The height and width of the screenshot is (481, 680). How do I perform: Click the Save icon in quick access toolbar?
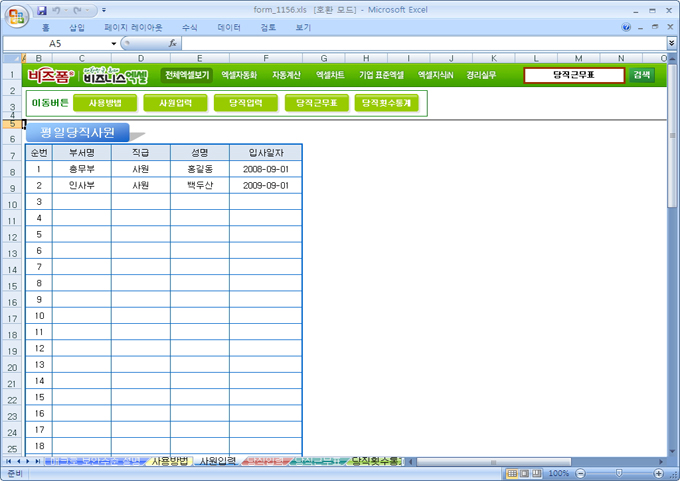pyautogui.click(x=42, y=9)
